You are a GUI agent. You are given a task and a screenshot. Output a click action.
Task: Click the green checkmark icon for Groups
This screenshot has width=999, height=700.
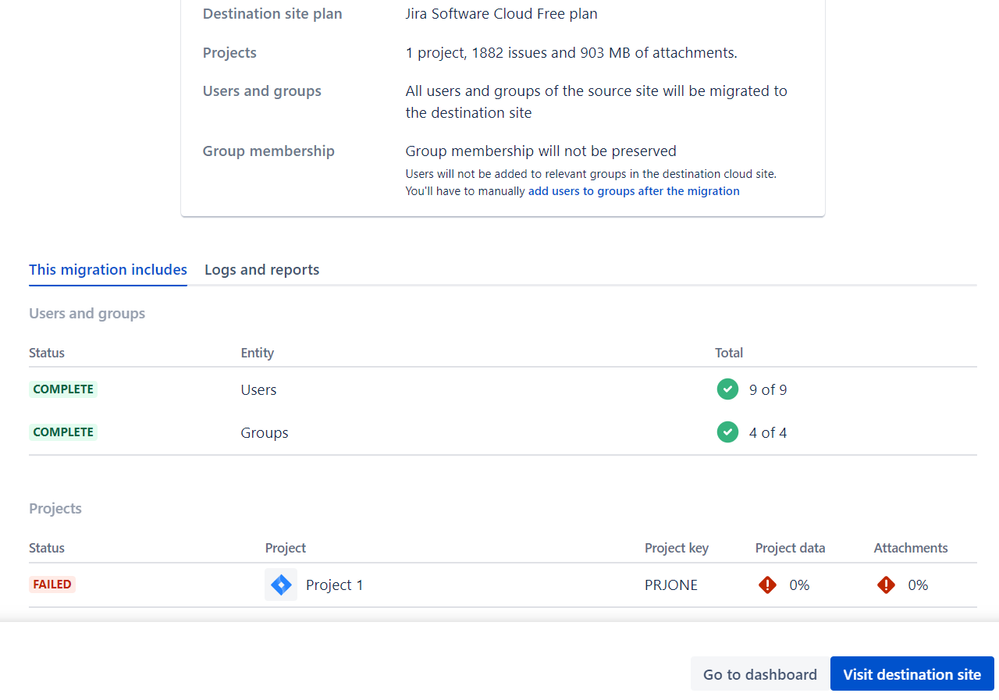[727, 432]
